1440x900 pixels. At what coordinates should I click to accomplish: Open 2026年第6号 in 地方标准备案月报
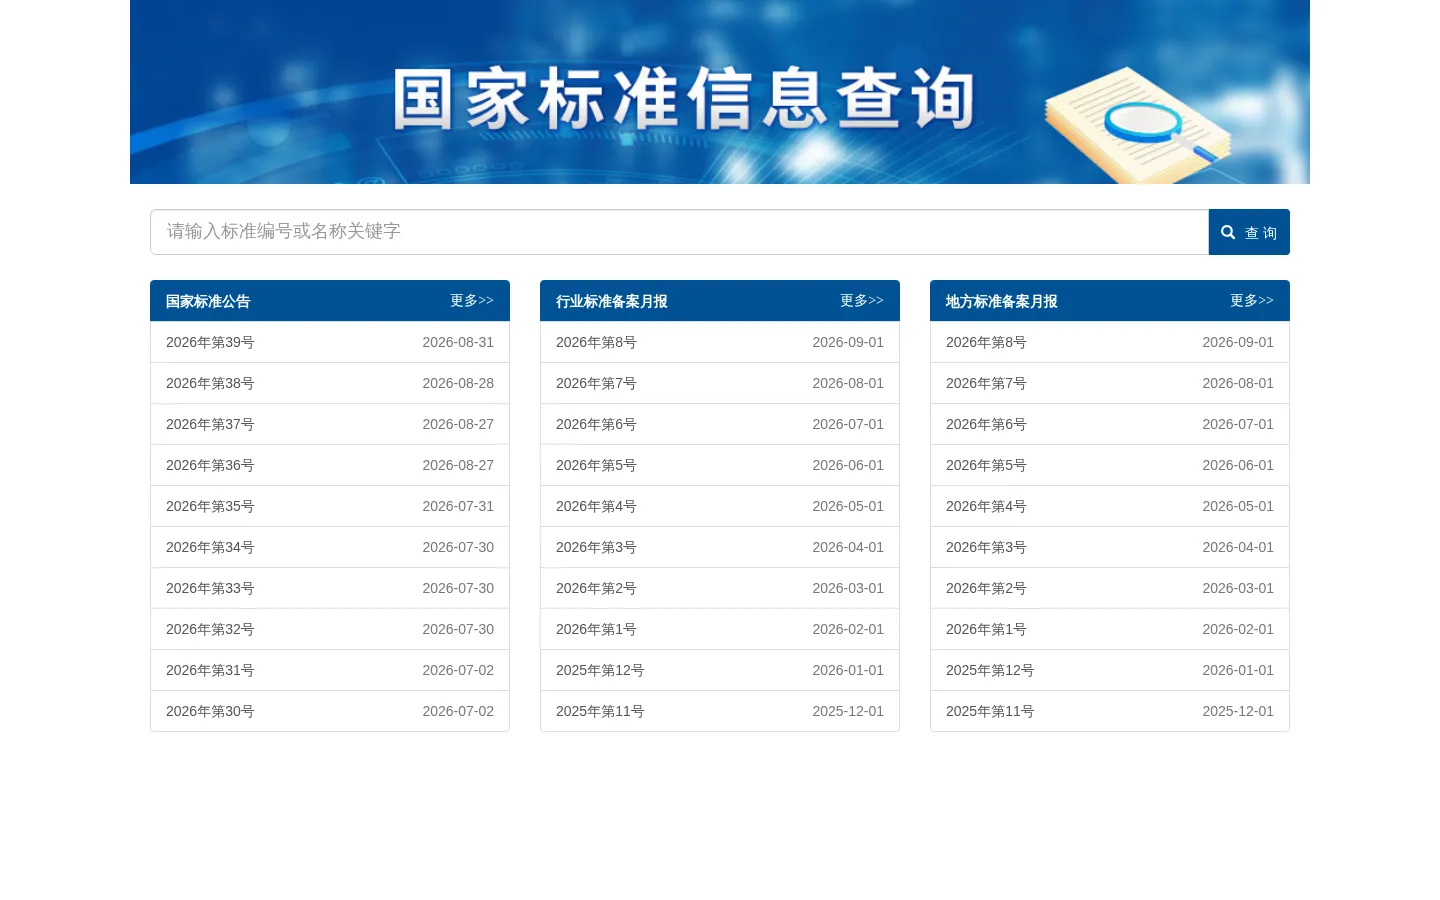[x=986, y=424]
